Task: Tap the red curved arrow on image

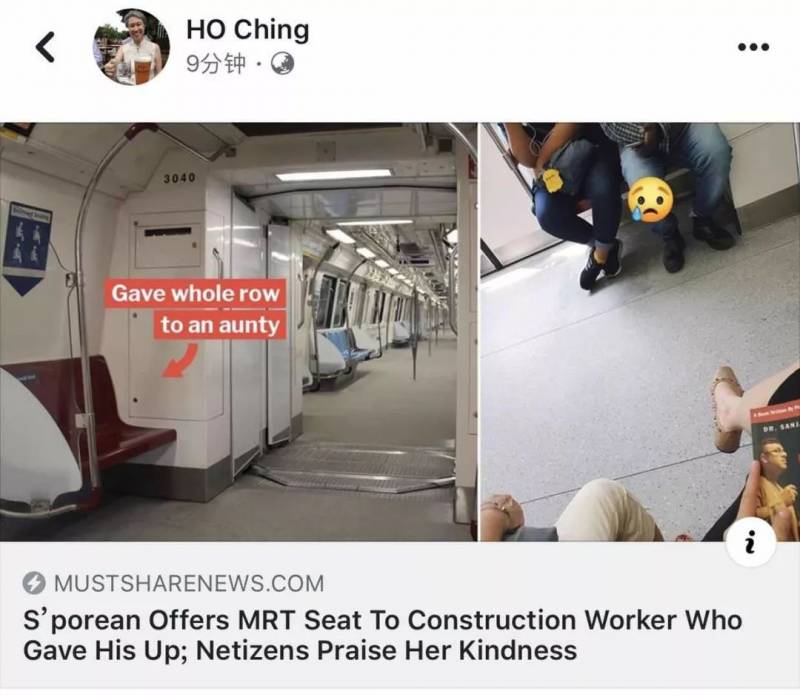Action: pos(180,361)
